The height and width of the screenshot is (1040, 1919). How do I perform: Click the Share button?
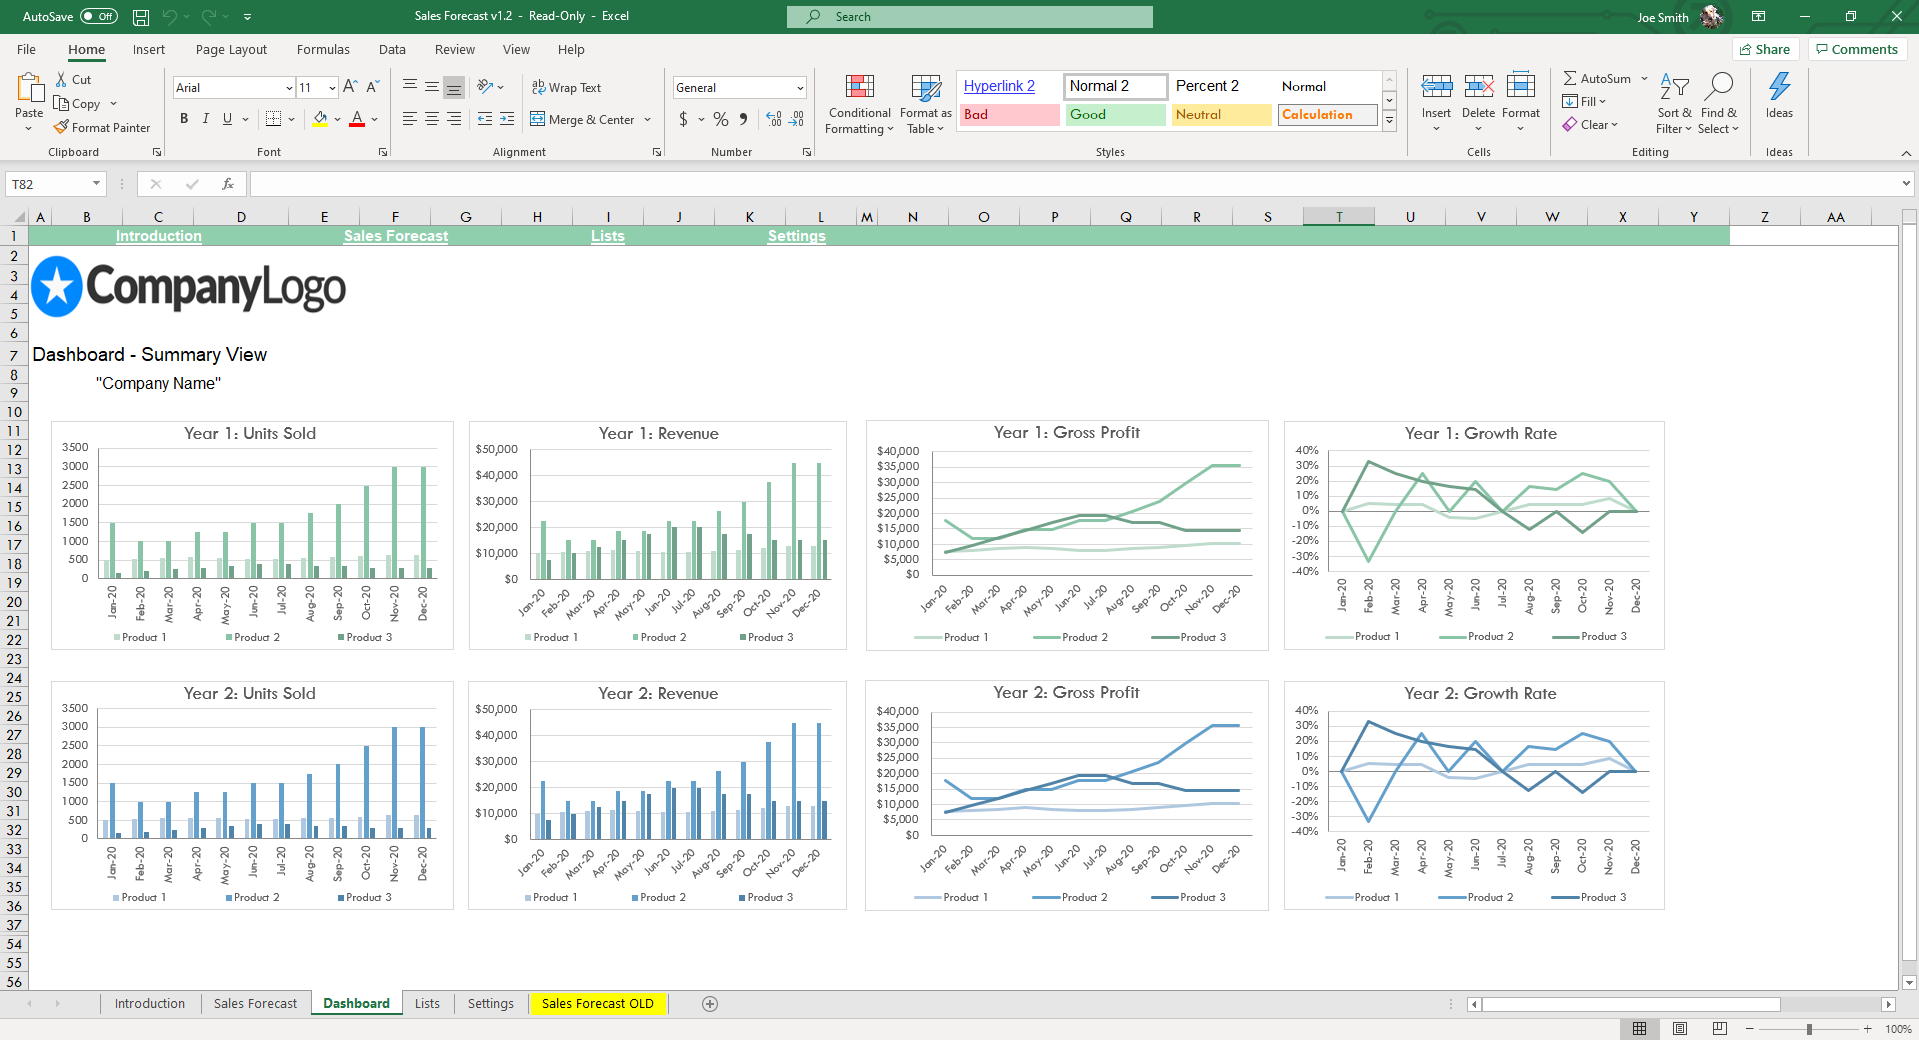(1765, 49)
